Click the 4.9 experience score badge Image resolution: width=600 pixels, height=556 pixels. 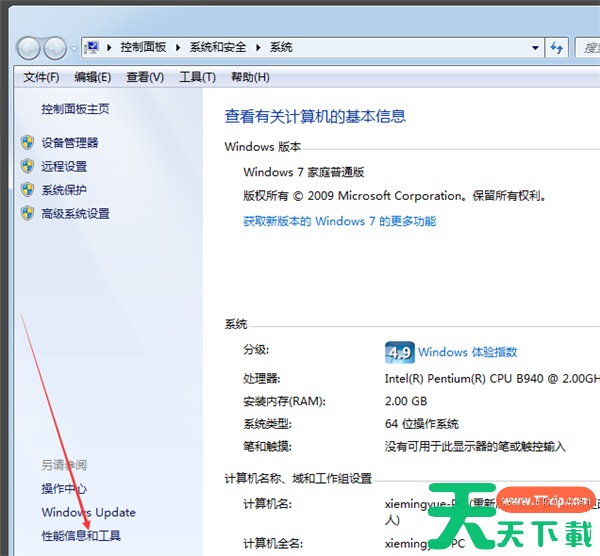[399, 352]
